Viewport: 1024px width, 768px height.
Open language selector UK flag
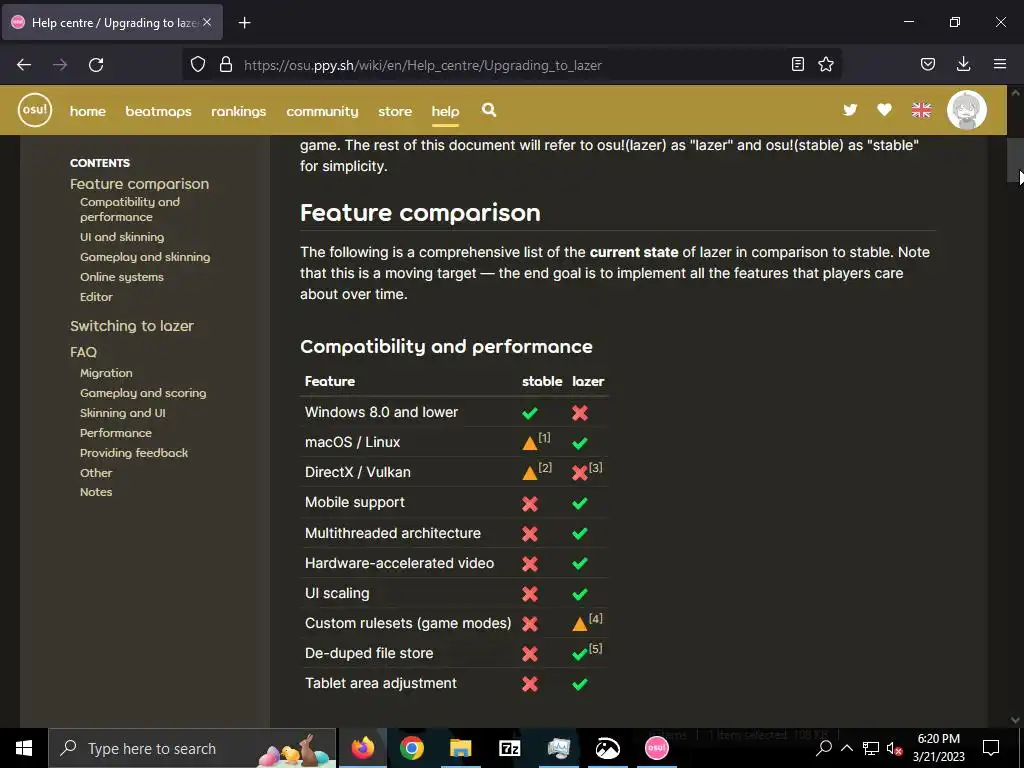click(x=921, y=110)
